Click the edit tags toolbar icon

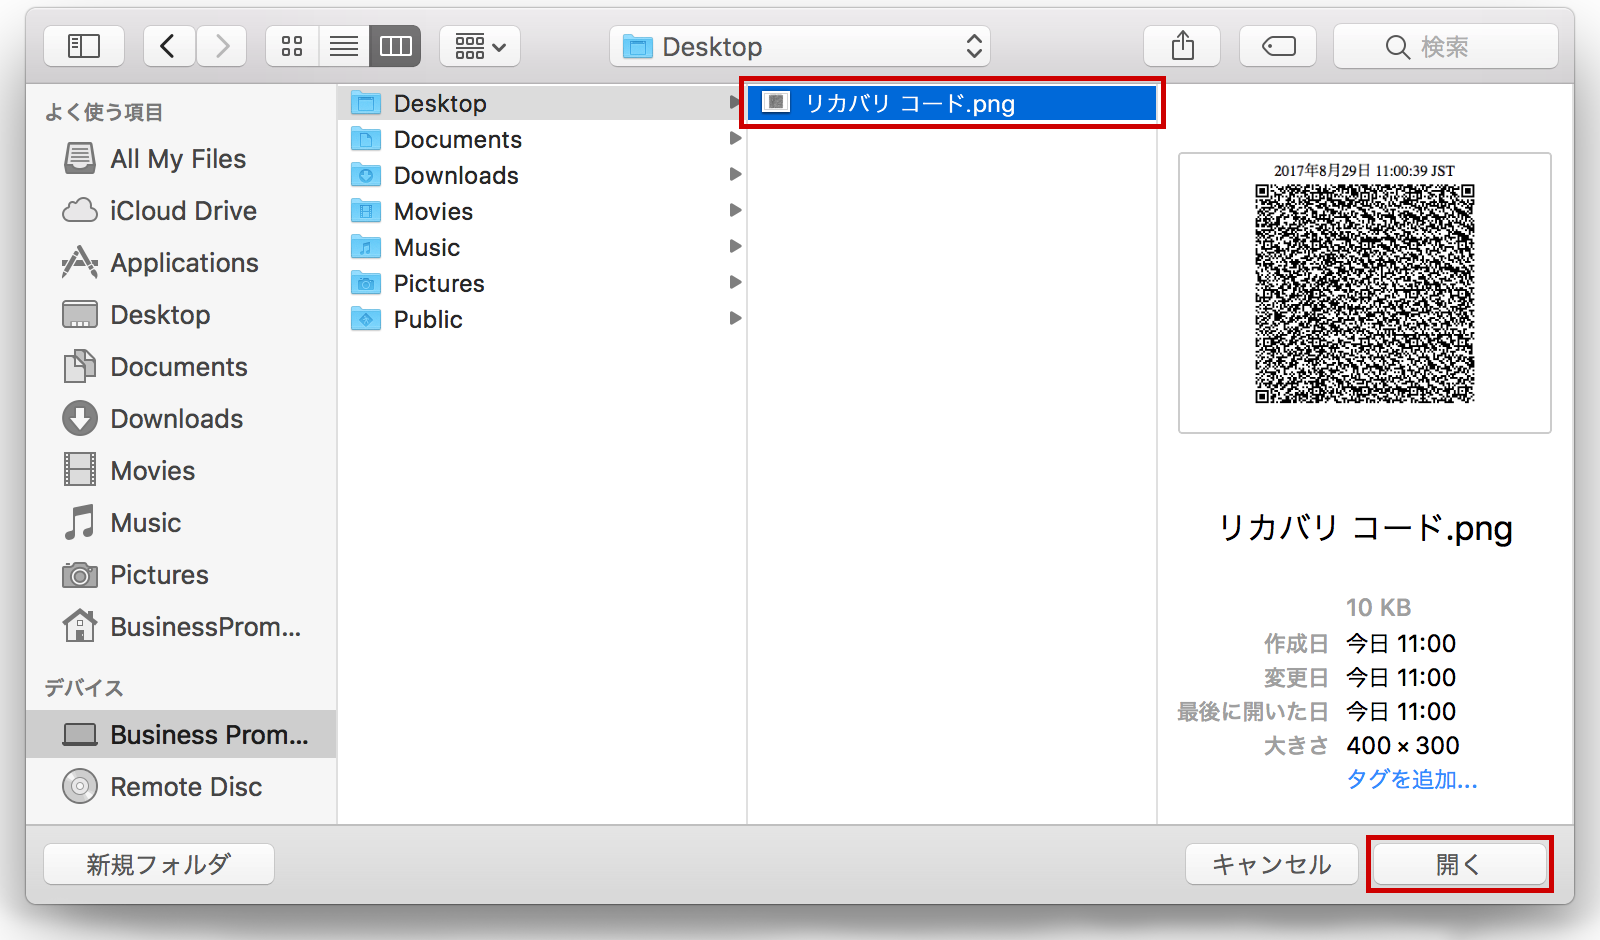tap(1278, 46)
